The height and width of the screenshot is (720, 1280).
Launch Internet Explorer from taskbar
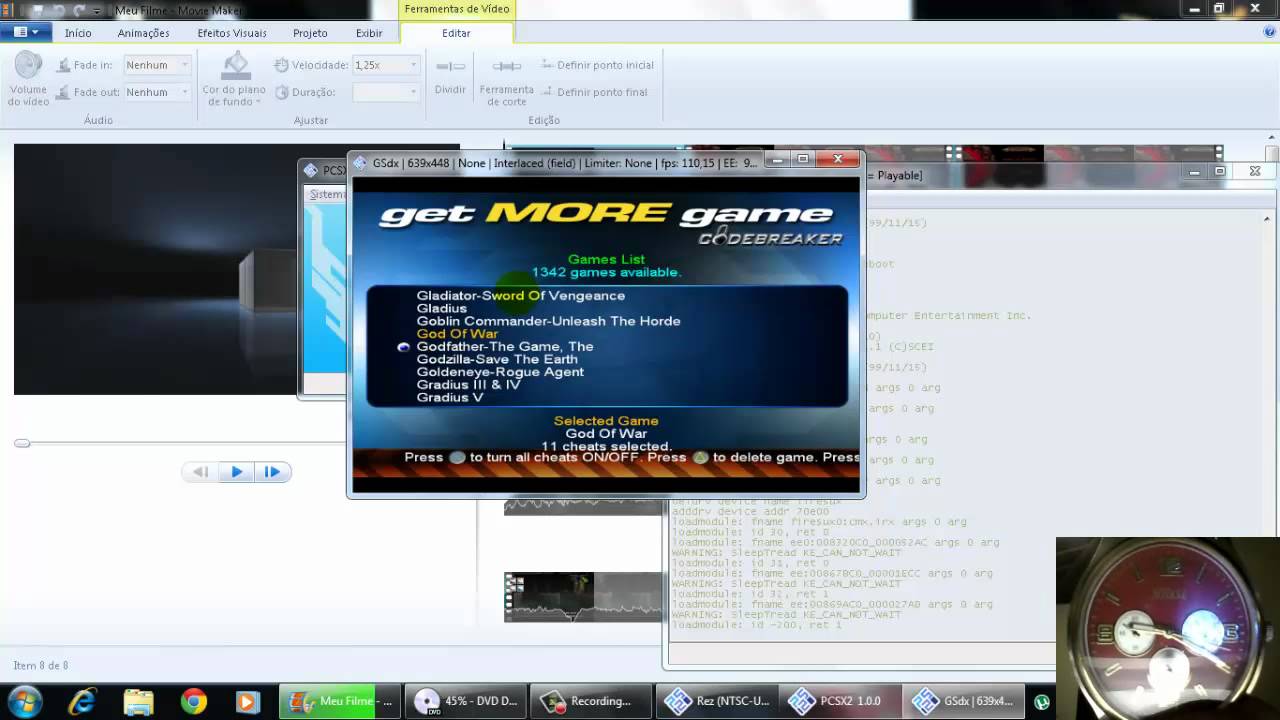point(82,702)
